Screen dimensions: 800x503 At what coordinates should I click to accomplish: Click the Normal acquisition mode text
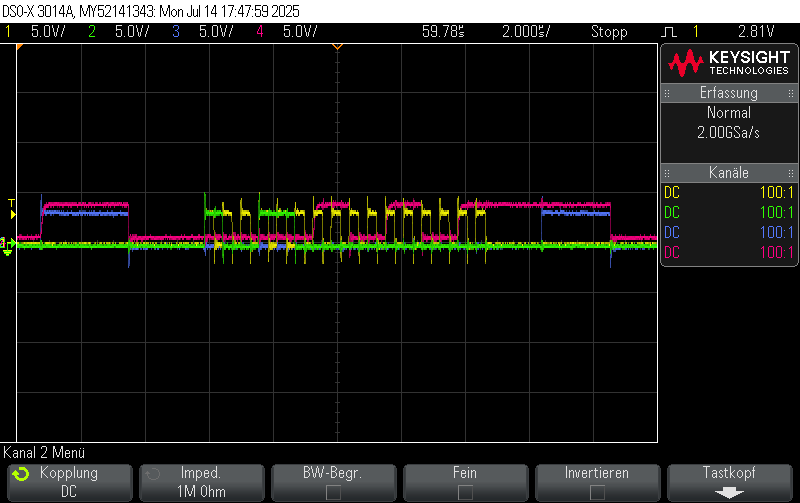729,112
